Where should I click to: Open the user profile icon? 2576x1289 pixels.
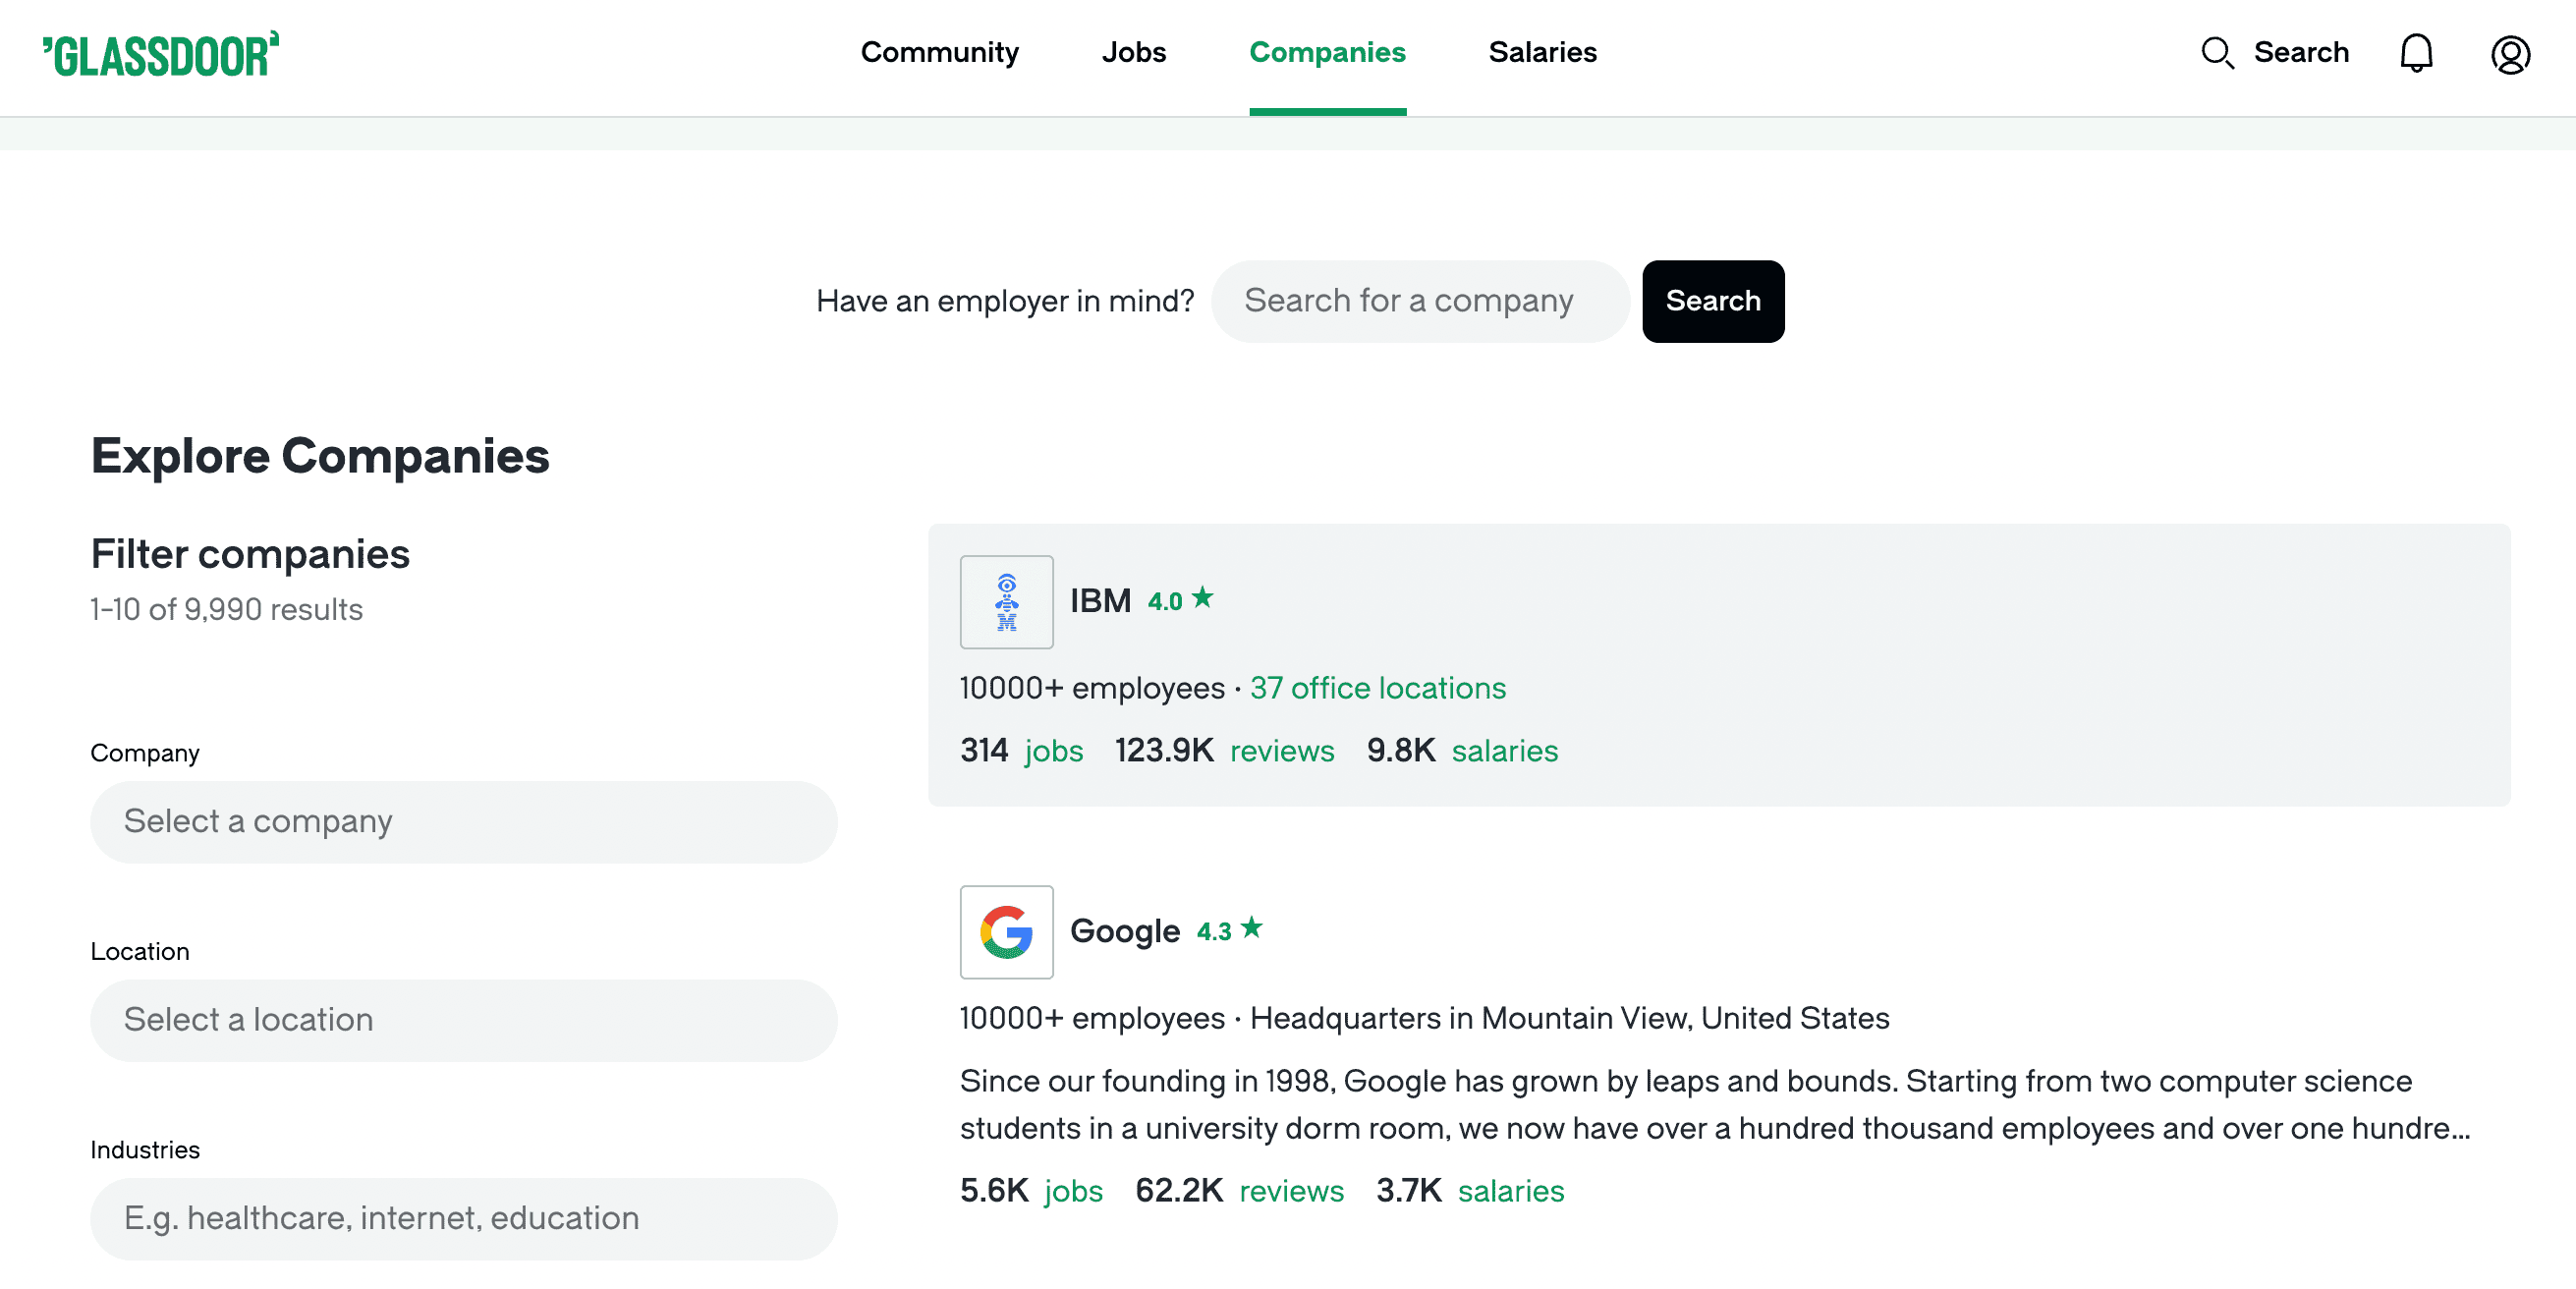click(x=2509, y=54)
